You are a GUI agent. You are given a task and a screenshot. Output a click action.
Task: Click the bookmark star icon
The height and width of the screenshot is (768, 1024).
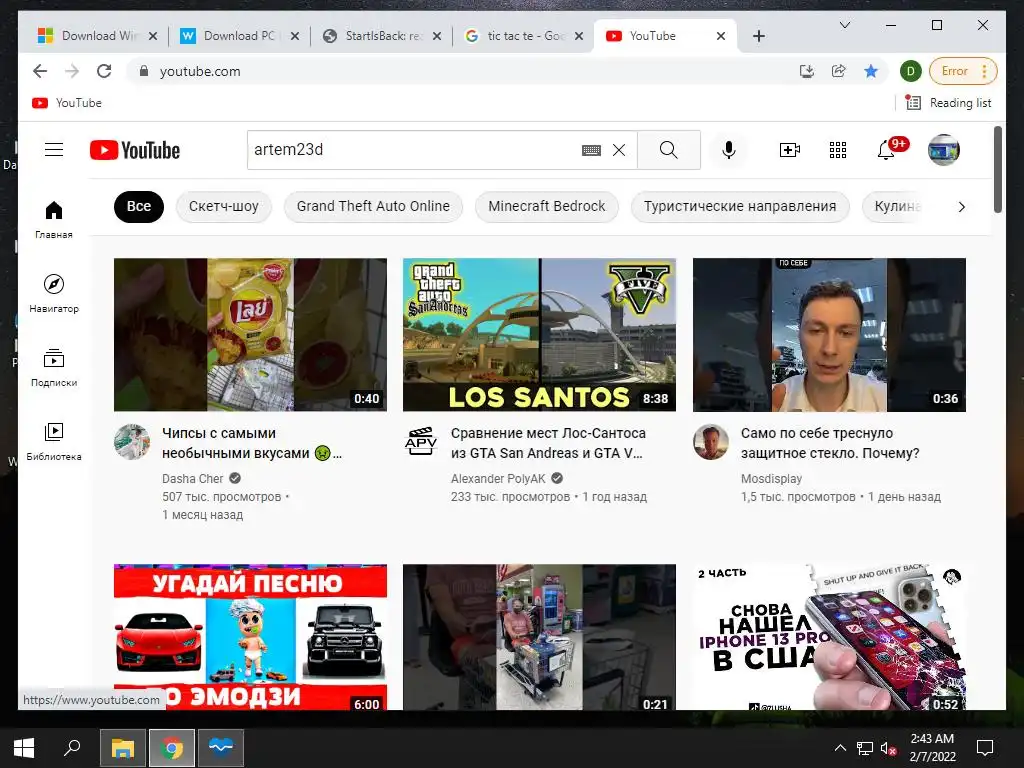click(871, 71)
